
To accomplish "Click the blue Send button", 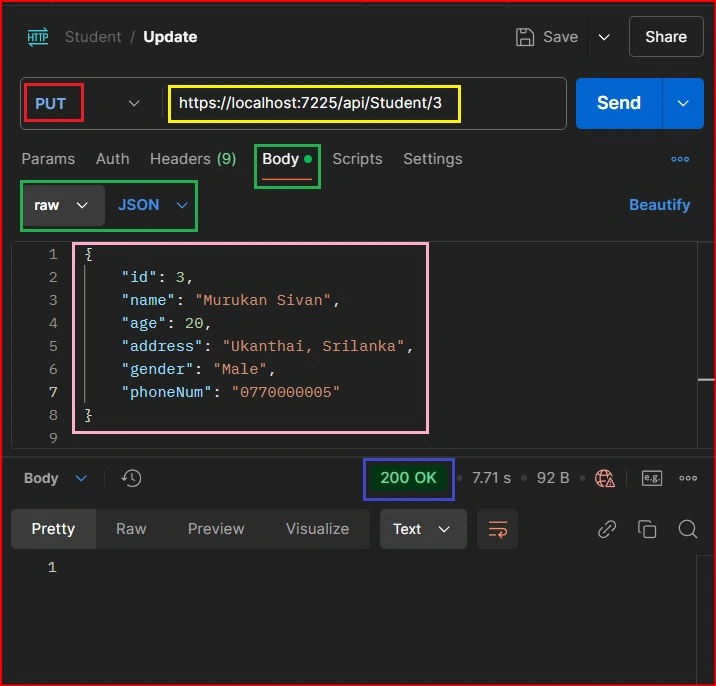I will coord(619,103).
